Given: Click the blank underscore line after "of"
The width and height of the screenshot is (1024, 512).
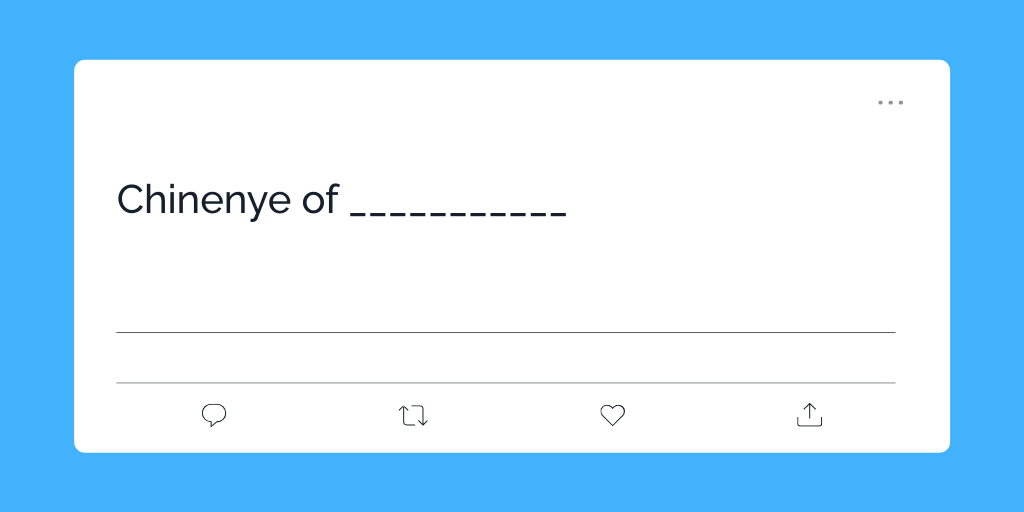Looking at the screenshot, I should point(459,214).
